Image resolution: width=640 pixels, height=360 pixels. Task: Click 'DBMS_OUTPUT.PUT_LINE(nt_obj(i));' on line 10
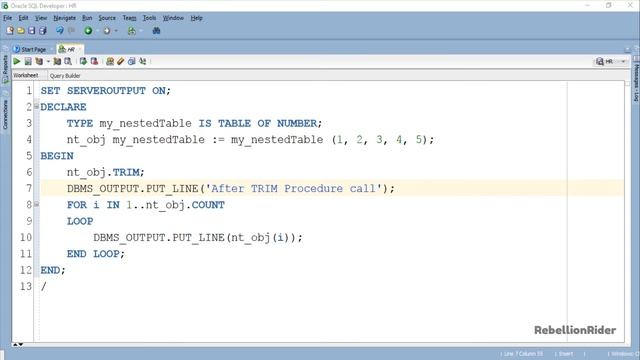coord(198,238)
